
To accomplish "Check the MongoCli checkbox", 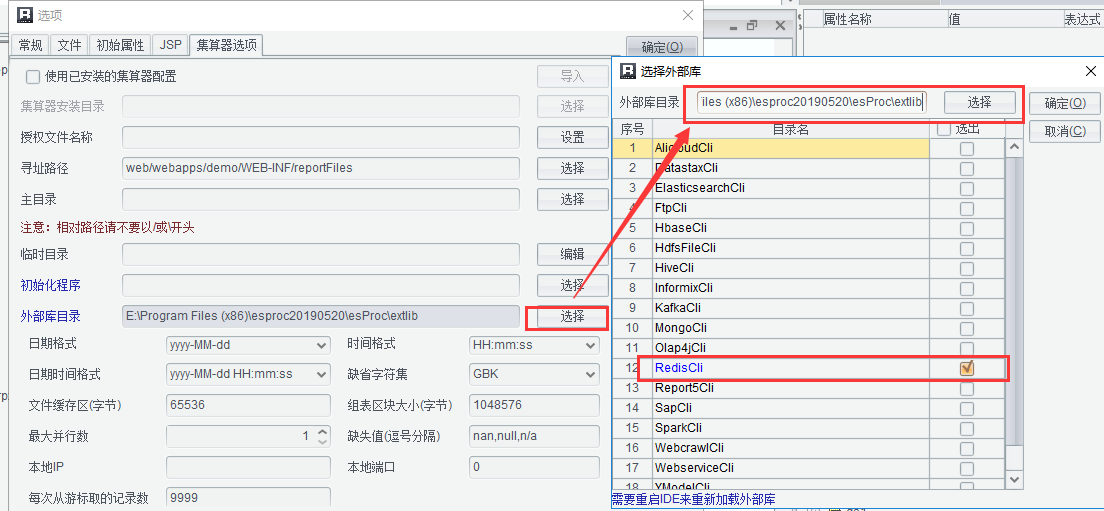I will [967, 328].
